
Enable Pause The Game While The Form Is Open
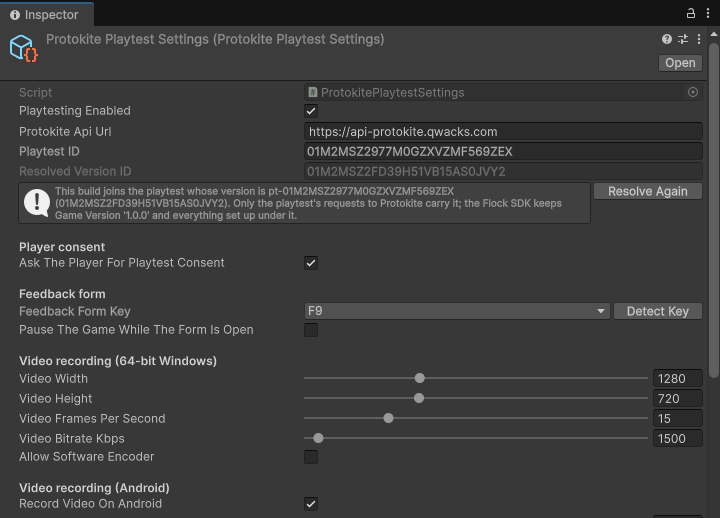tap(311, 330)
